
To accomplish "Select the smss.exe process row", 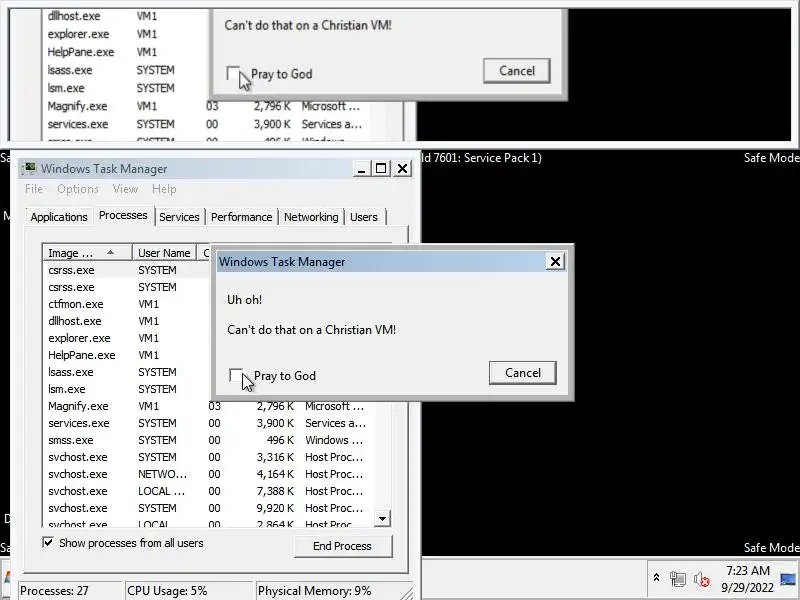I will click(x=208, y=440).
